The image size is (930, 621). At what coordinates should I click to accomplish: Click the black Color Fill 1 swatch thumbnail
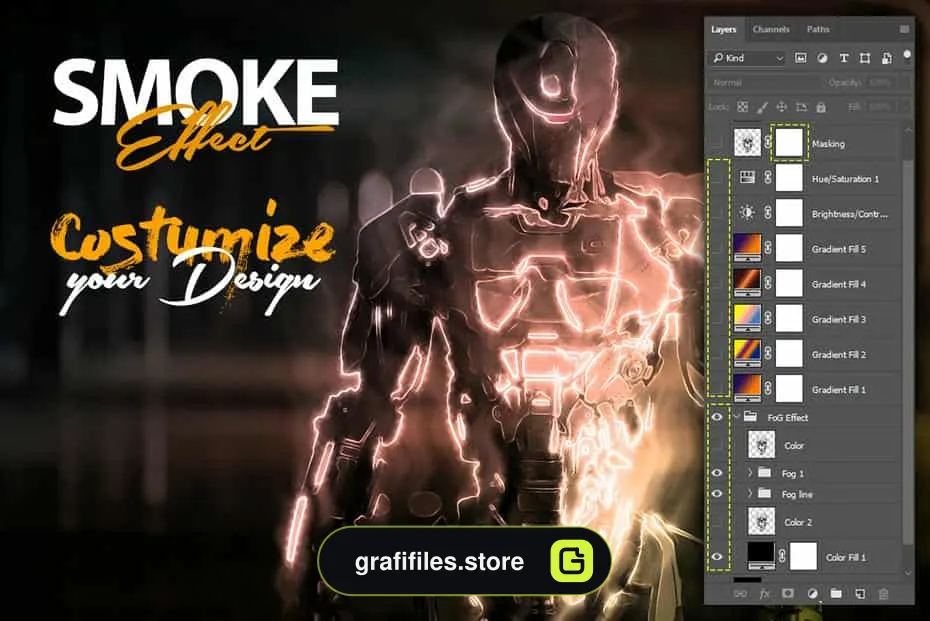click(x=761, y=556)
